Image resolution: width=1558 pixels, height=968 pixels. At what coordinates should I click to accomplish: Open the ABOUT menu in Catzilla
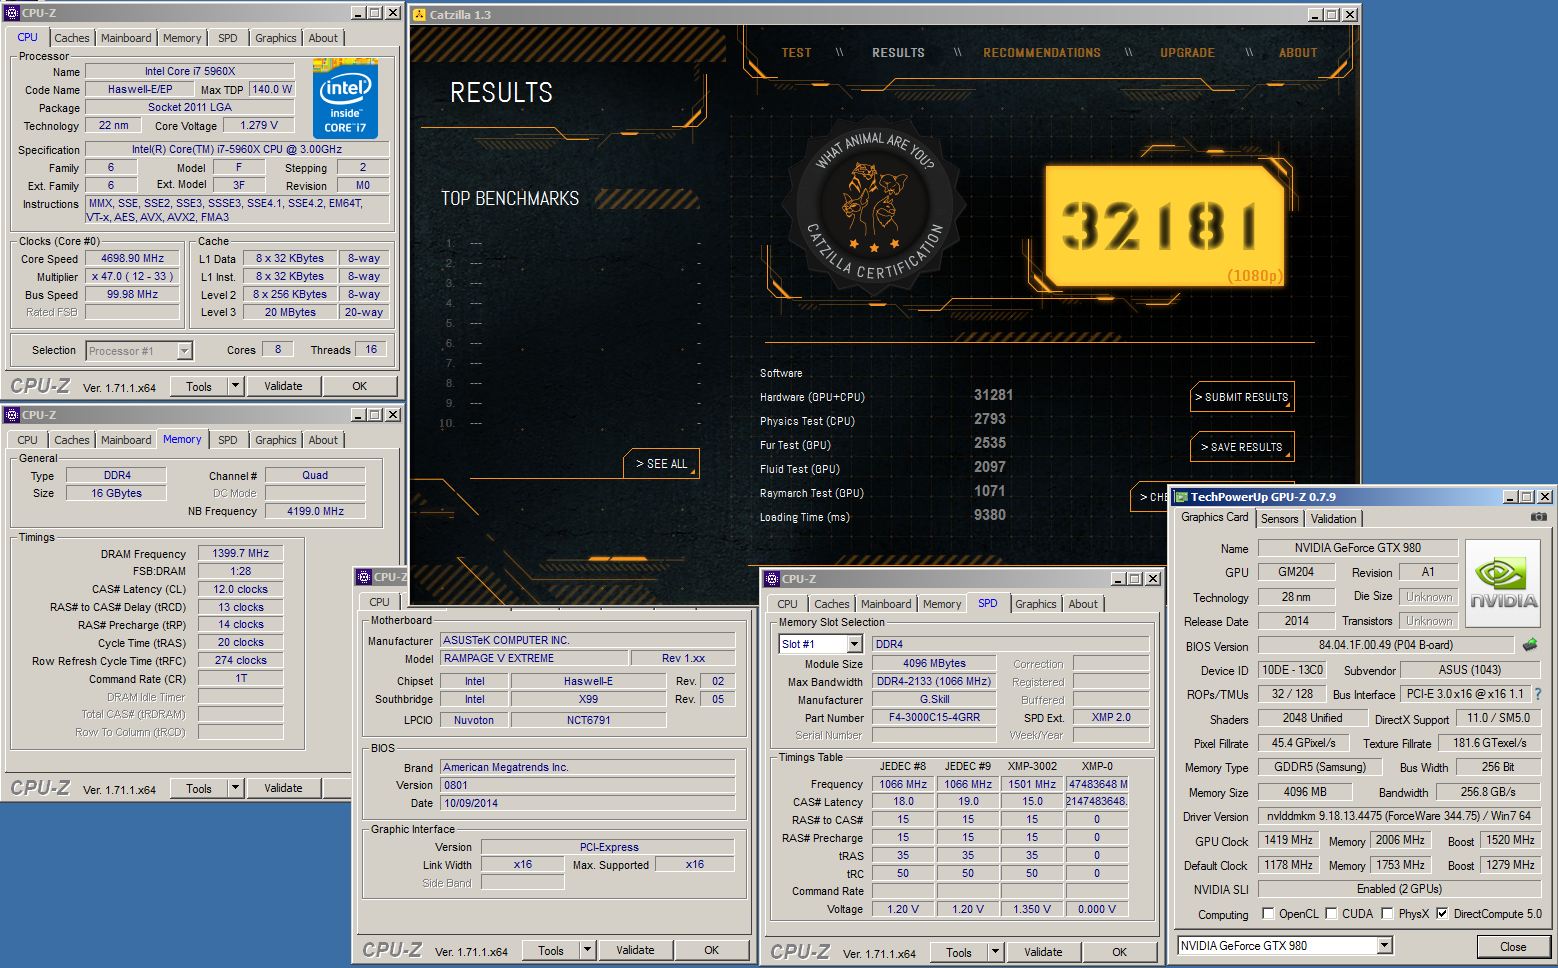1298,53
